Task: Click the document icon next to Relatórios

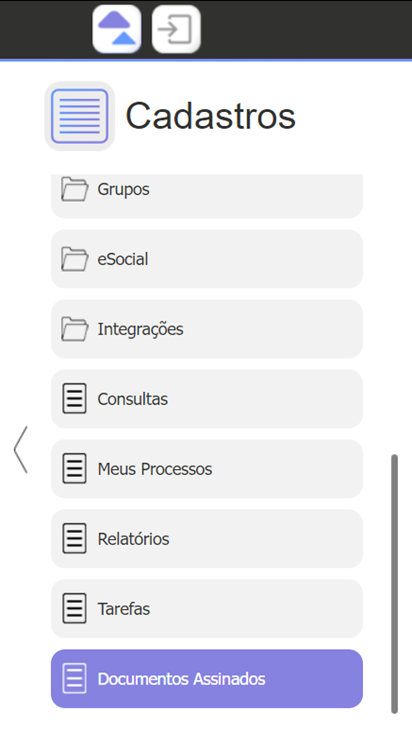Action: (74, 538)
